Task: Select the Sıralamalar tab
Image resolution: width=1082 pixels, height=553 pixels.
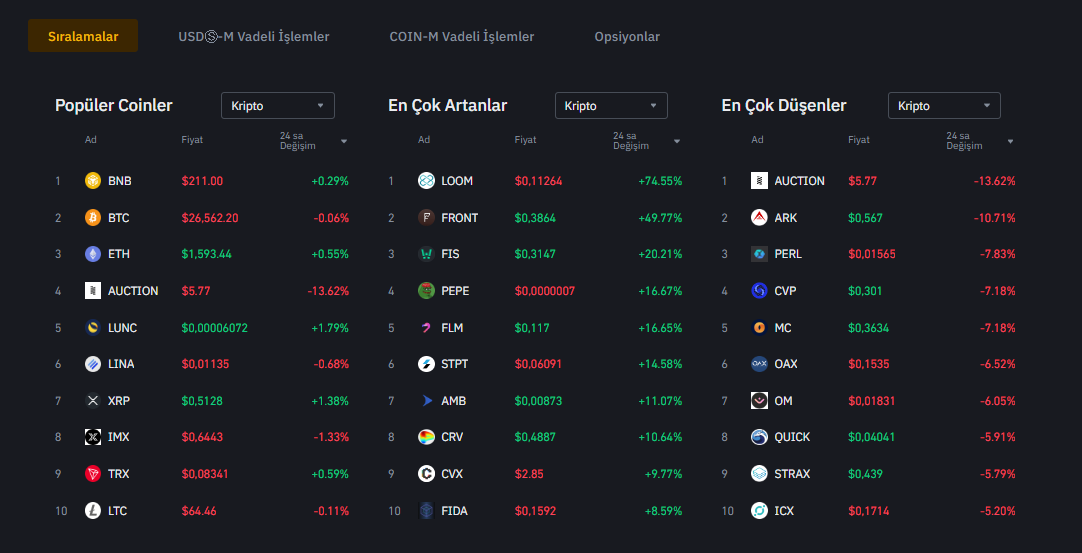Action: [x=83, y=37]
